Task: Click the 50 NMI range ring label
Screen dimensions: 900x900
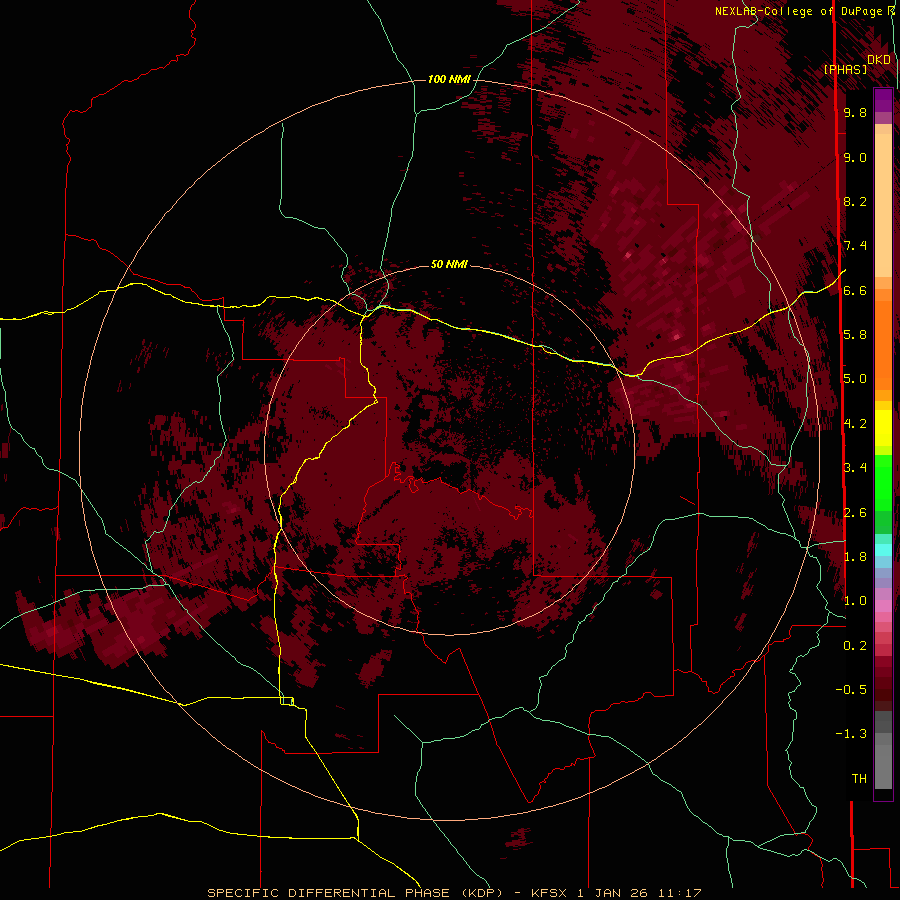Action: [449, 264]
